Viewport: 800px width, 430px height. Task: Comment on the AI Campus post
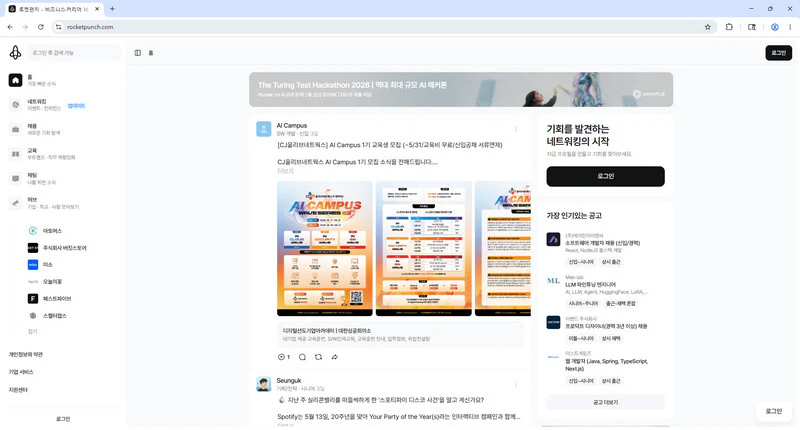303,357
